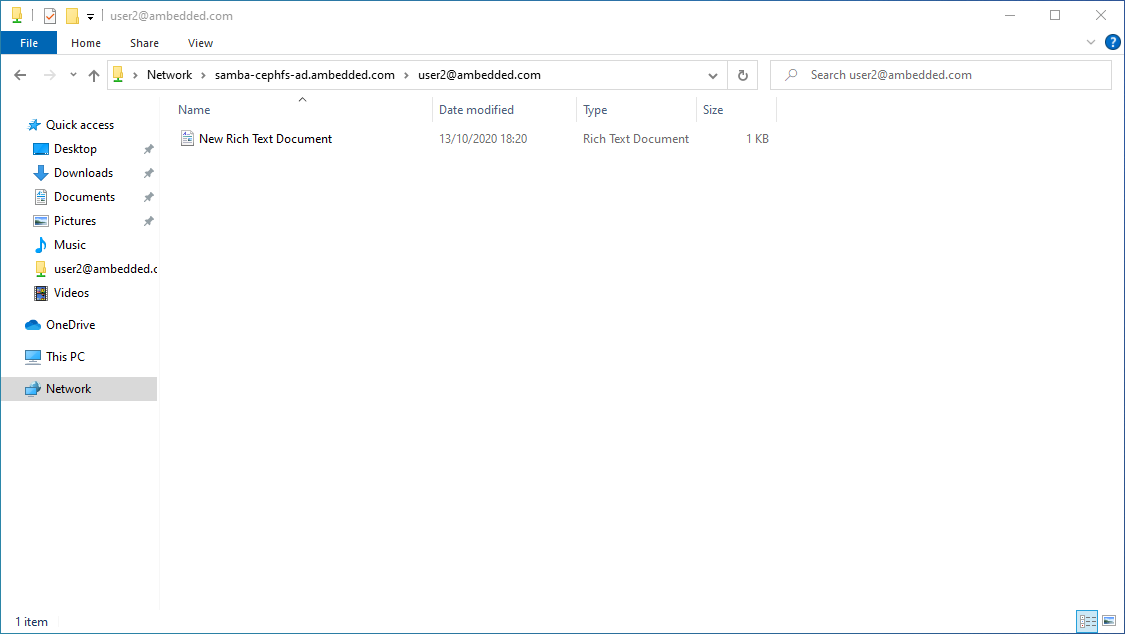The width and height of the screenshot is (1125, 634).
Task: Go up one folder level
Action: click(94, 75)
